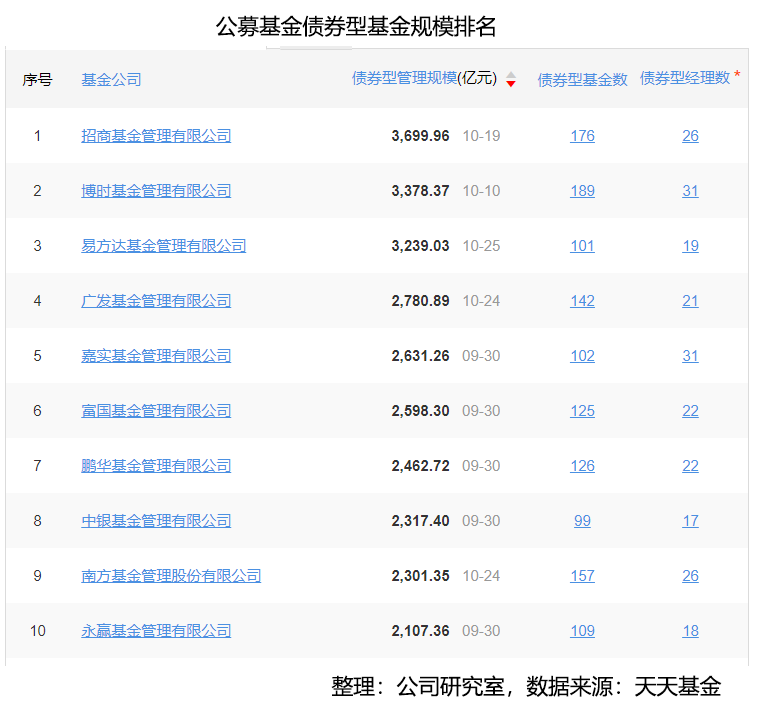Open 鹏华基金管理有限公司 link
The width and height of the screenshot is (759, 724).
(156, 466)
